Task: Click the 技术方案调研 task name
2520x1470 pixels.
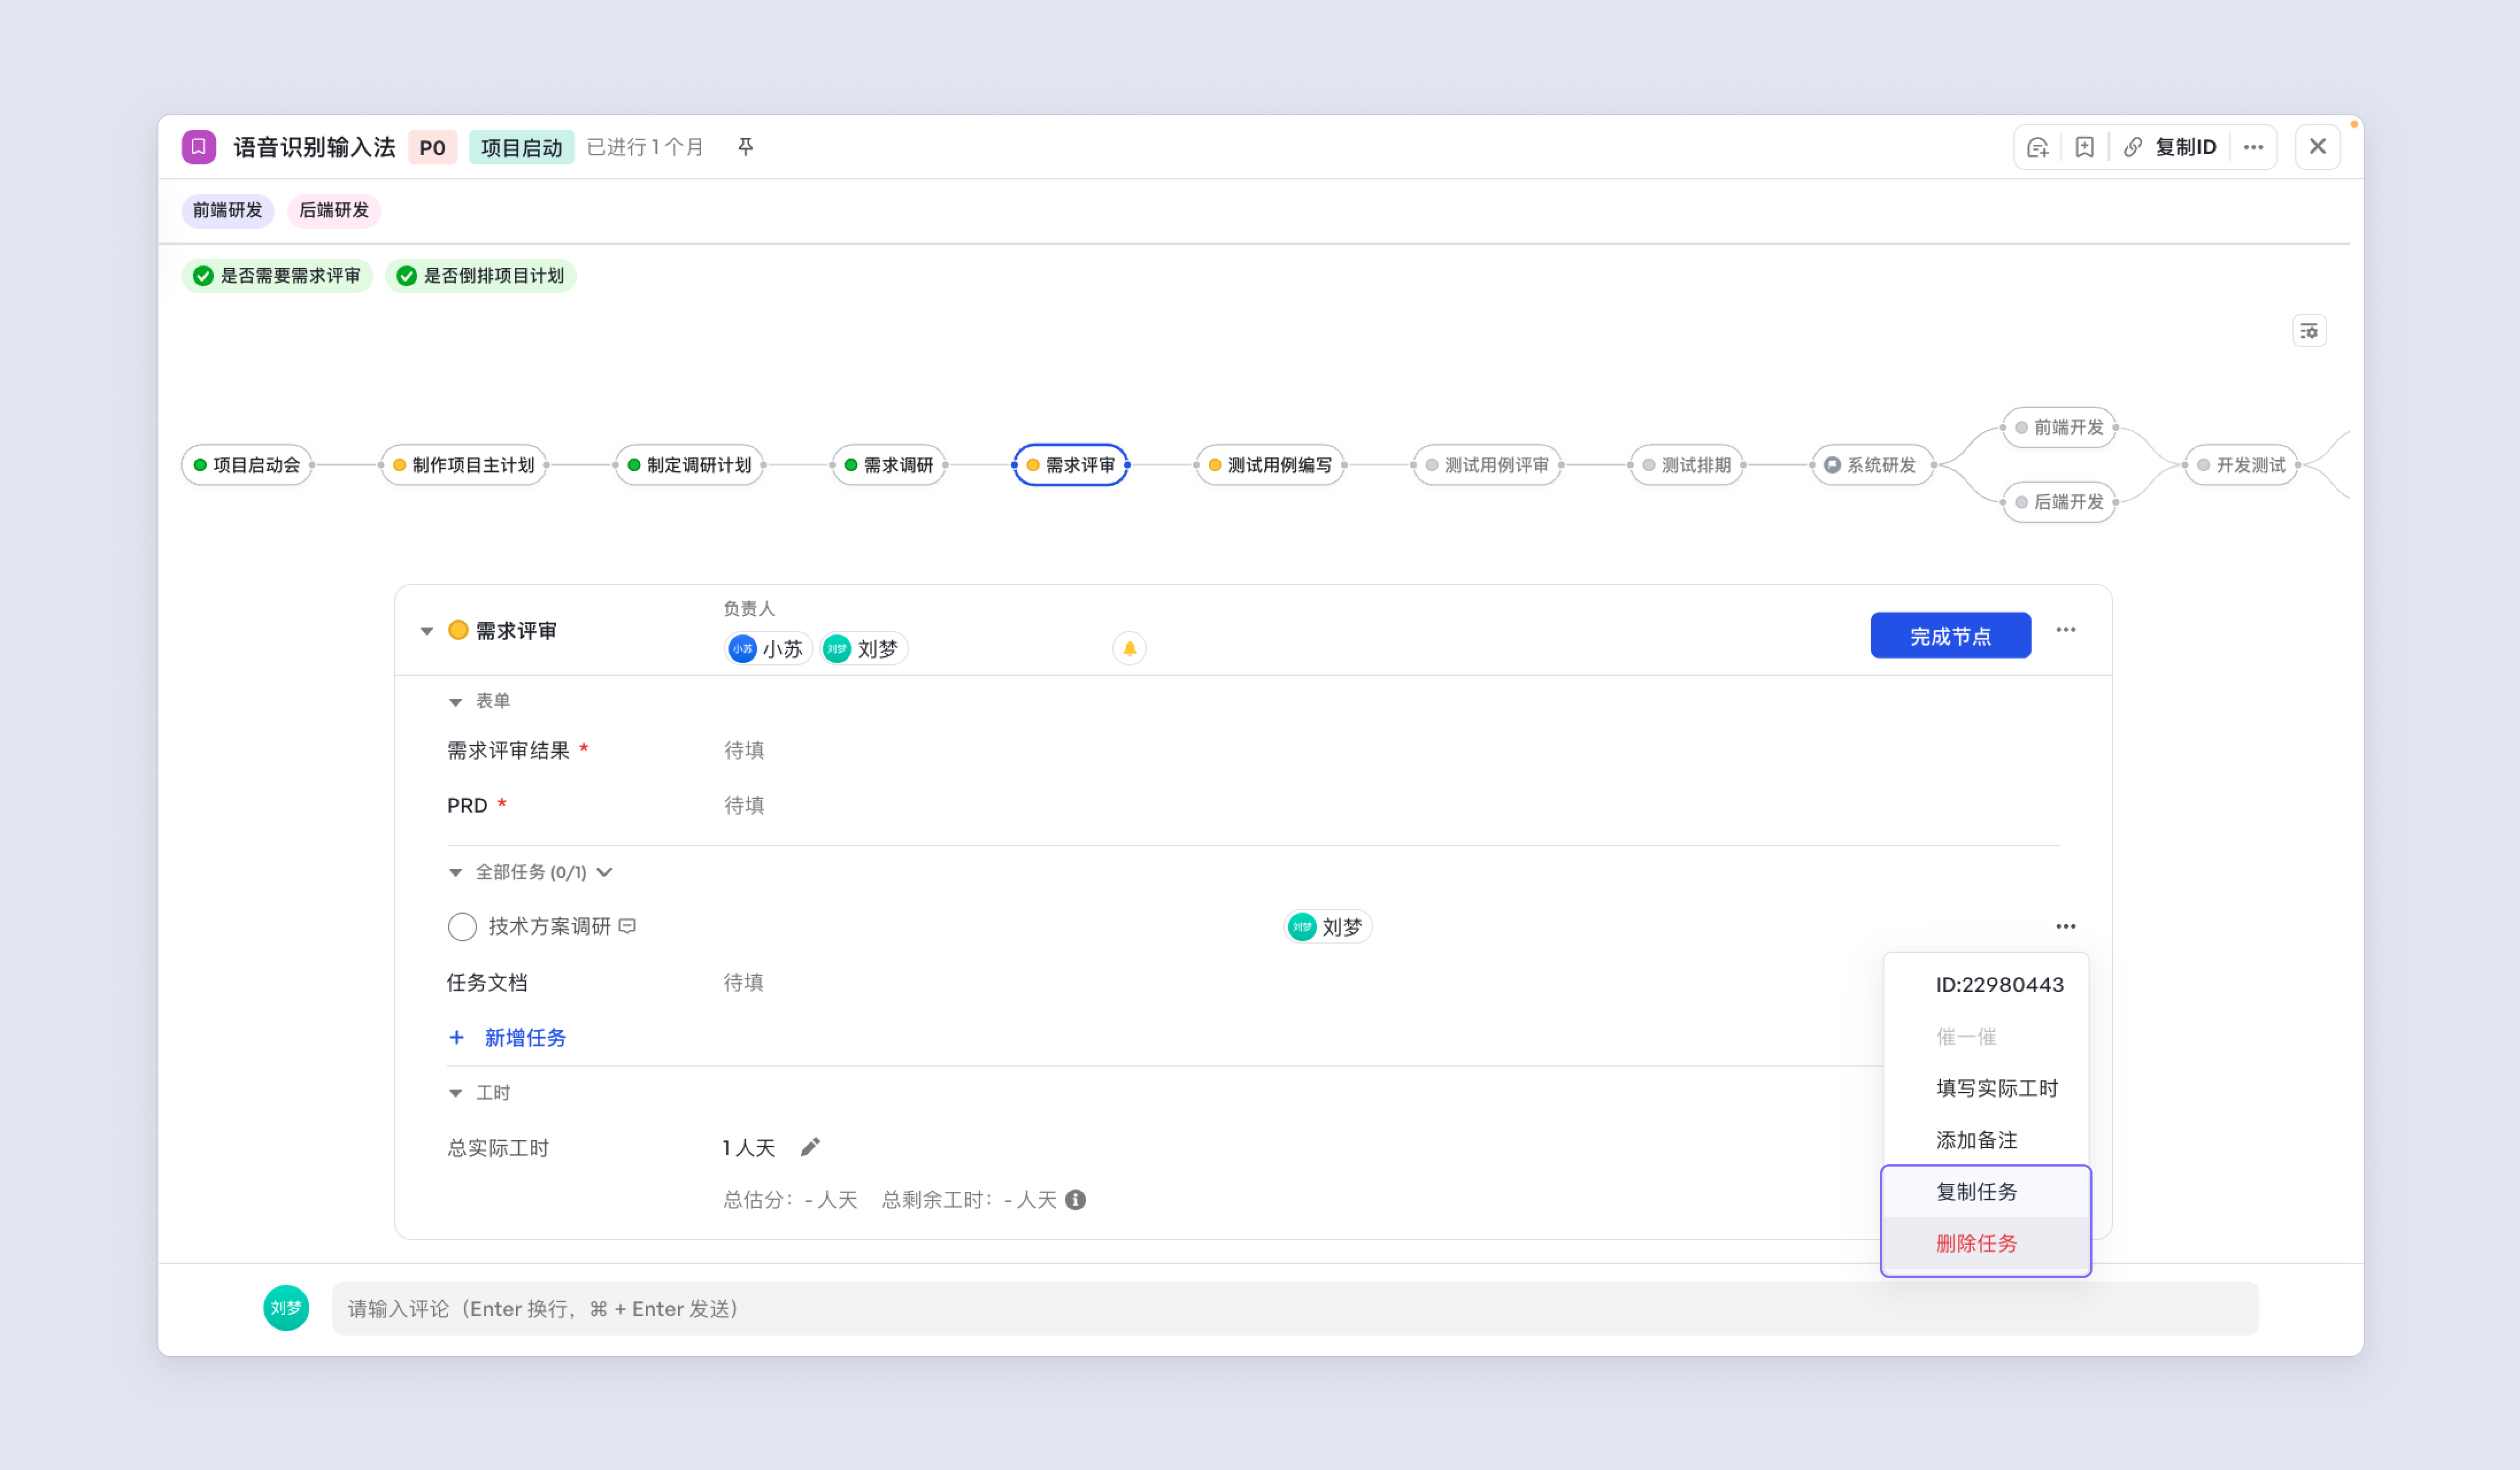Action: (x=549, y=926)
